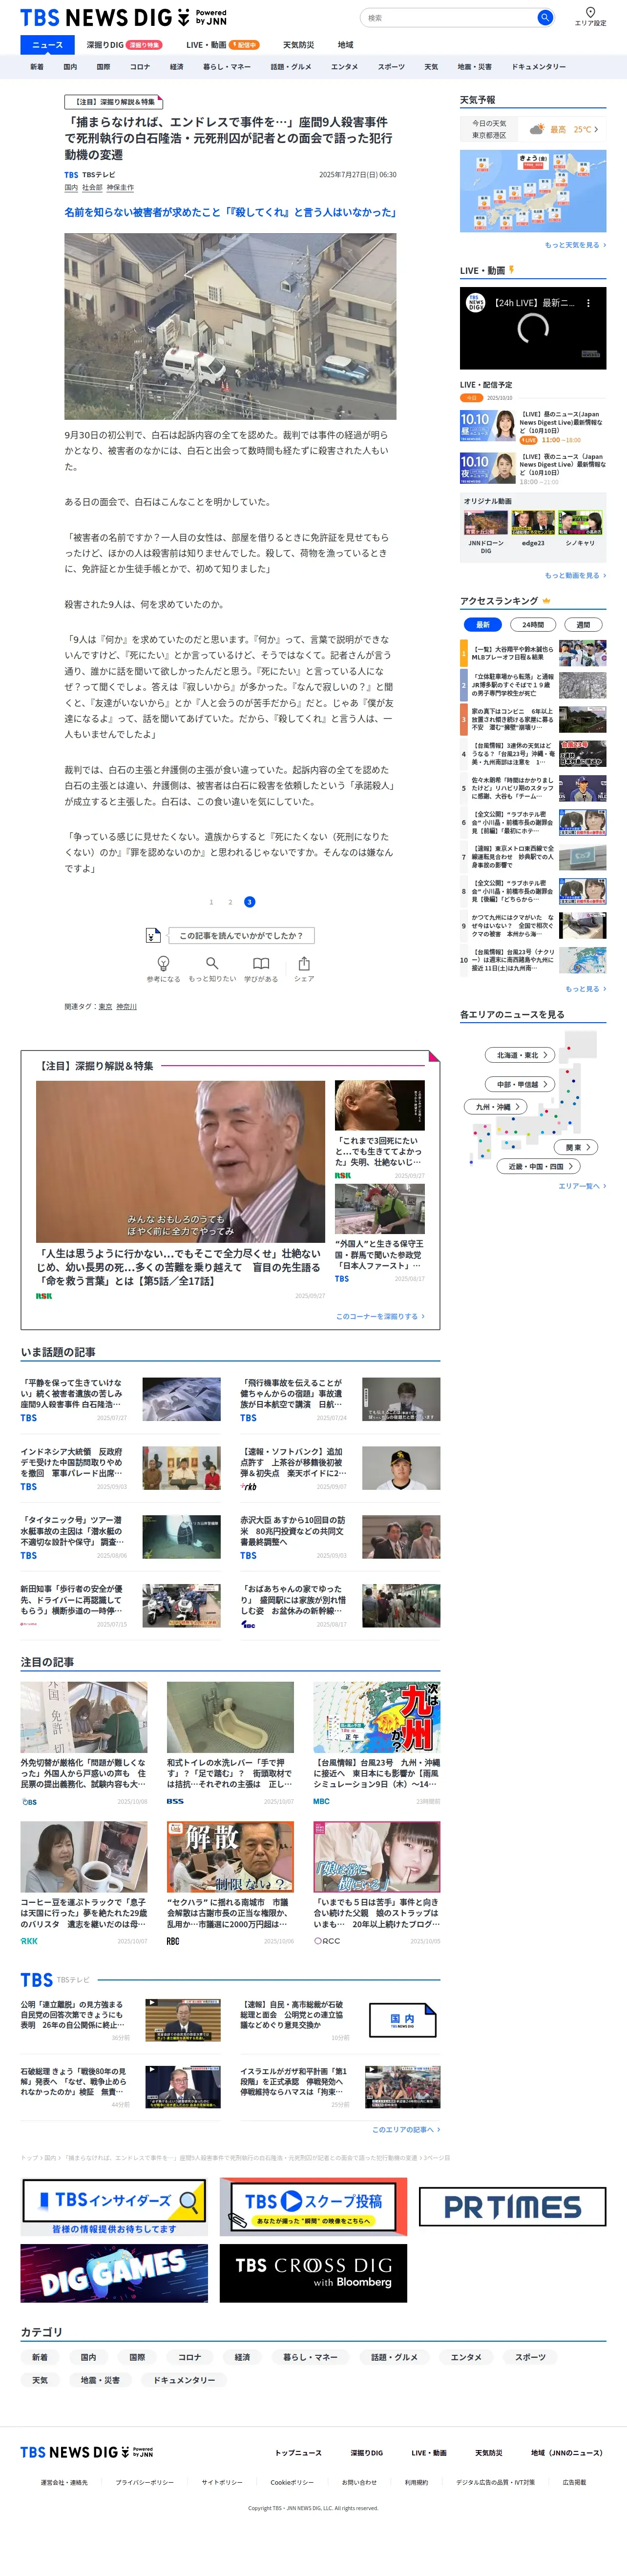Screen dimensions: 627x2576
Task: Click このエリアの記事へ link
Action: pyautogui.click(x=406, y=2129)
